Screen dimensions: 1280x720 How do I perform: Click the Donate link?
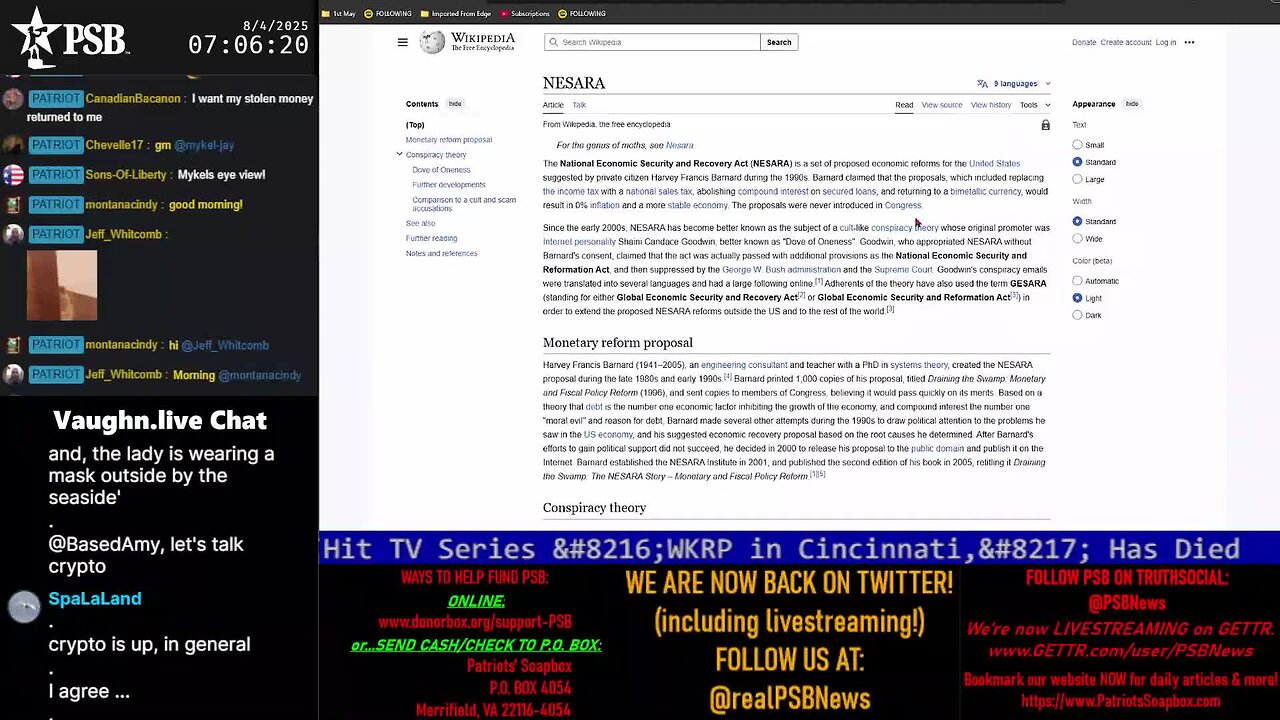1084,42
